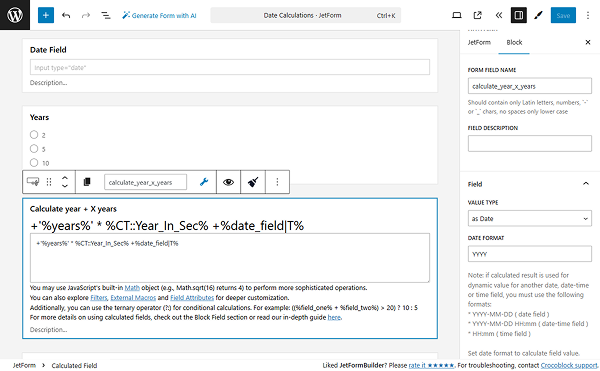This screenshot has width=600, height=371.
Task: Switch to the JetForm tab
Action: [479, 42]
